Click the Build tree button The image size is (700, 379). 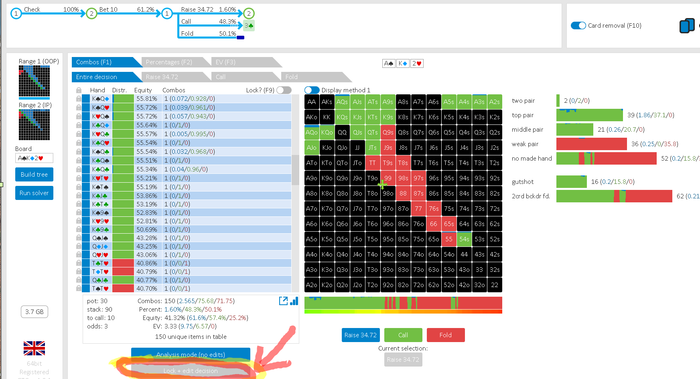pos(34,174)
